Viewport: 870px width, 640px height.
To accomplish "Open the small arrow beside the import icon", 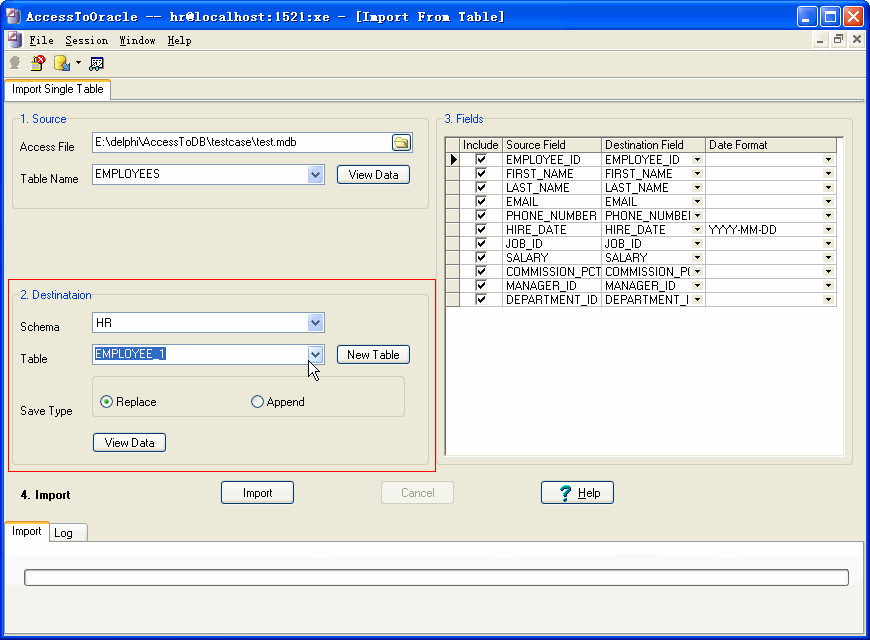I will [78, 63].
